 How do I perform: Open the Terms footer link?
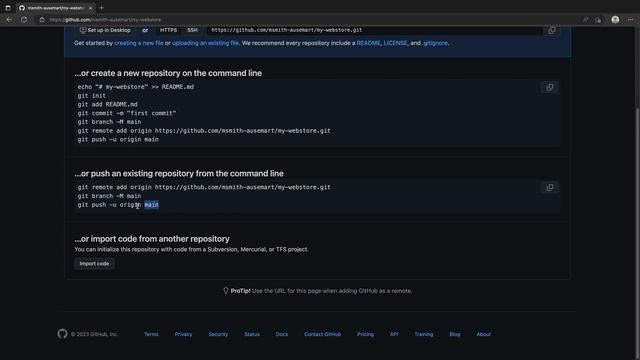click(x=151, y=334)
